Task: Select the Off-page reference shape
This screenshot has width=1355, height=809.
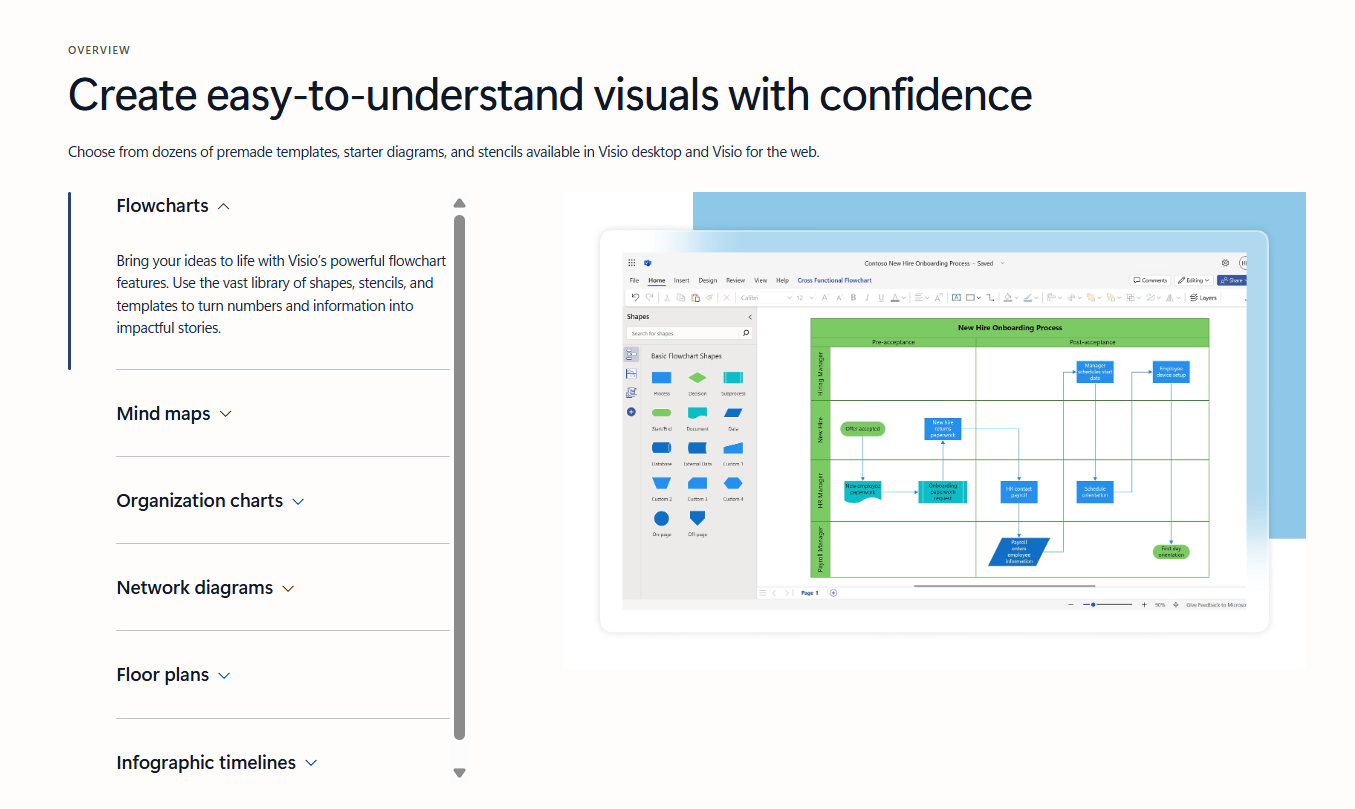Action: (x=697, y=518)
